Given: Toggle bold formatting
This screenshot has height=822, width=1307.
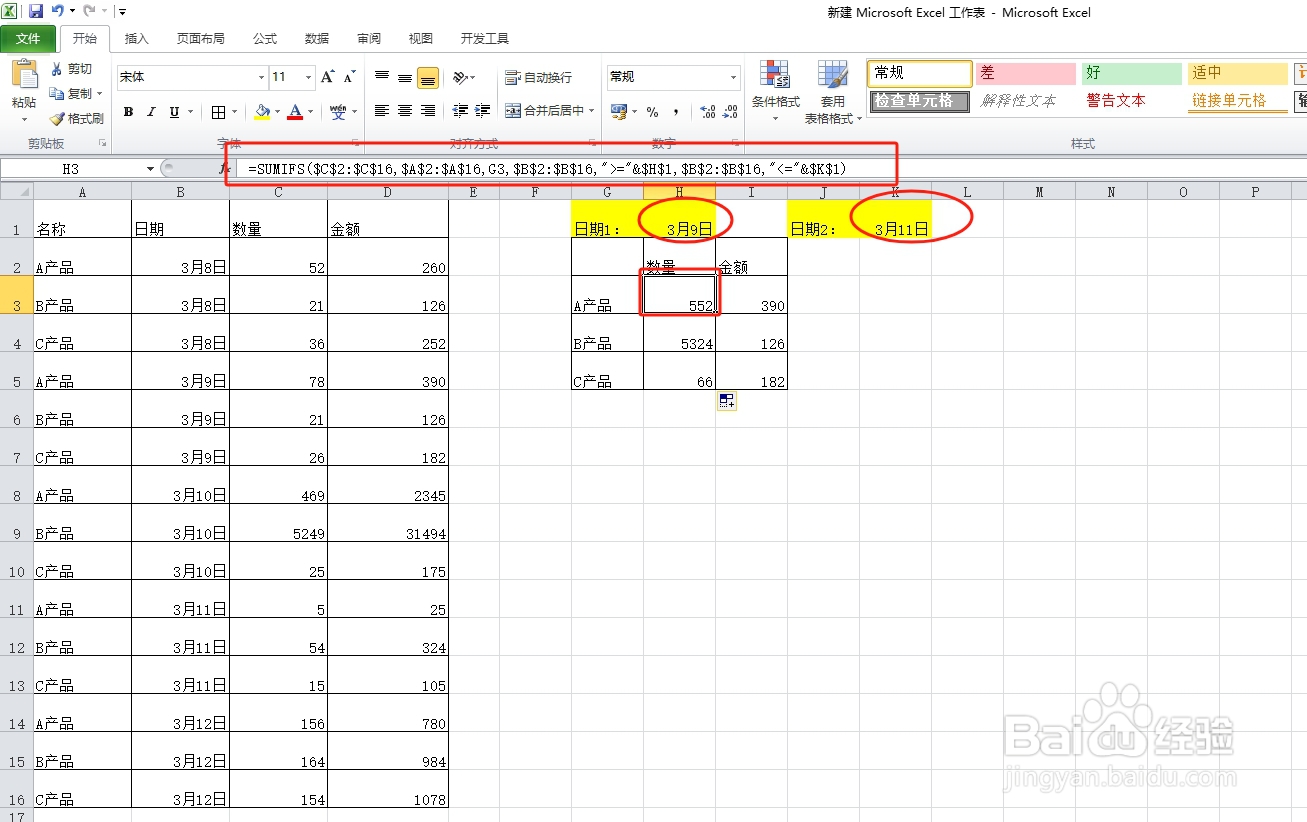Looking at the screenshot, I should tap(129, 112).
